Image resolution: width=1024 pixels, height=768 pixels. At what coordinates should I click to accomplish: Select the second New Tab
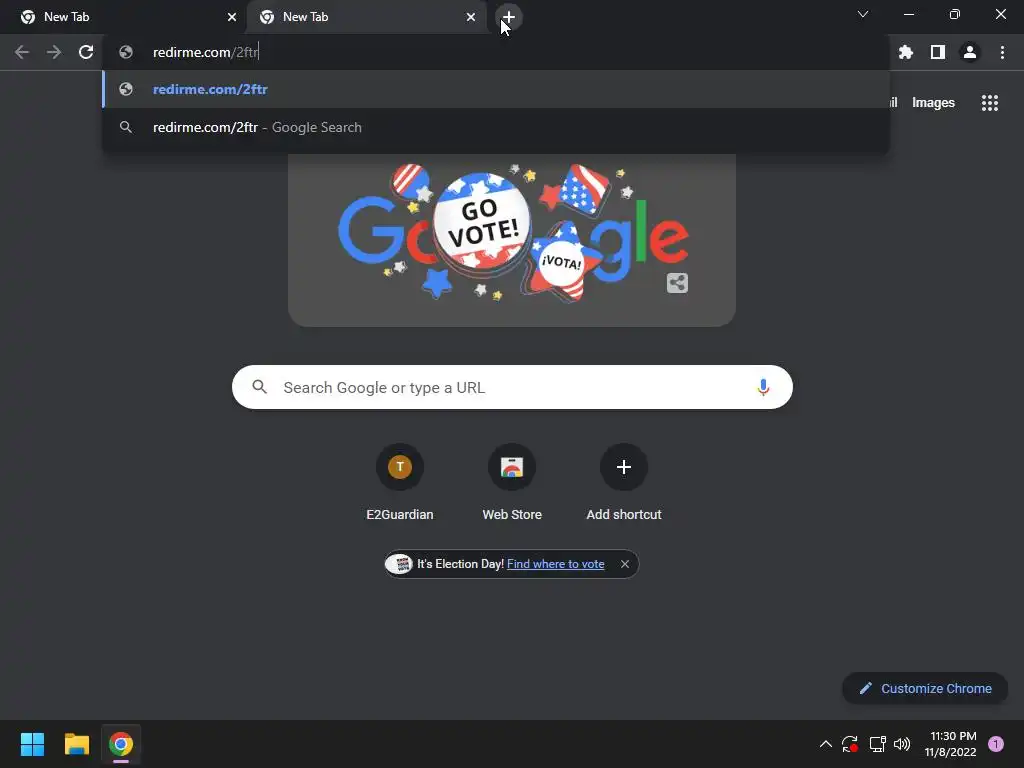(x=366, y=17)
